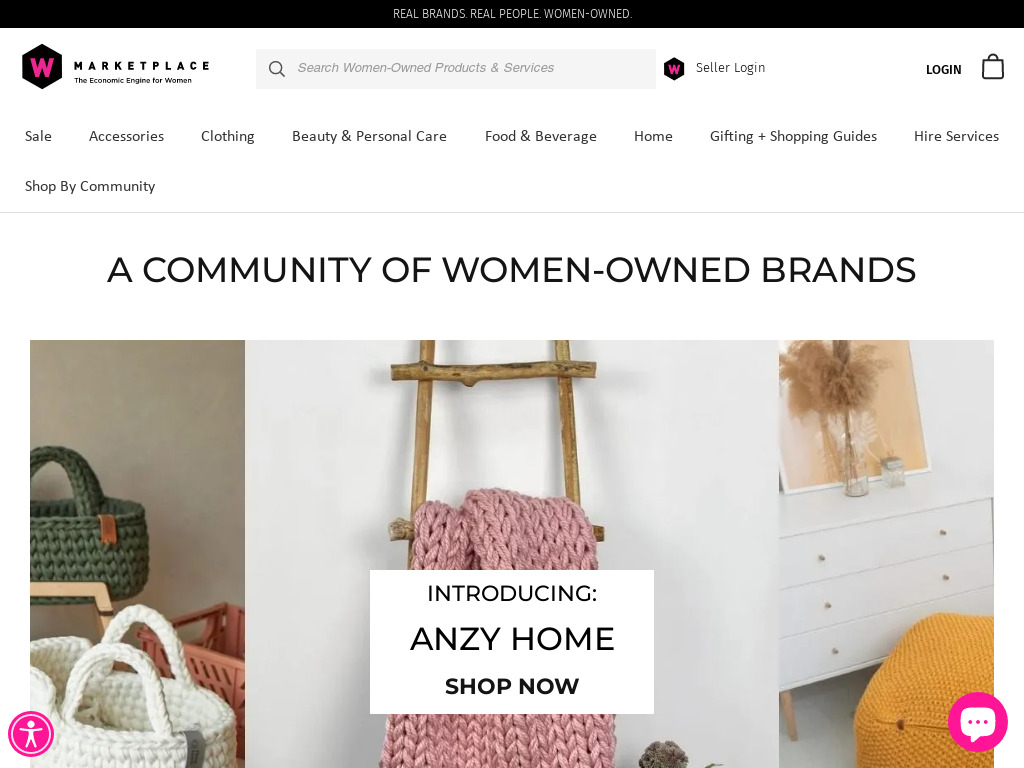Open the Sale menu item
Viewport: 1024px width, 768px height.
[39, 136]
